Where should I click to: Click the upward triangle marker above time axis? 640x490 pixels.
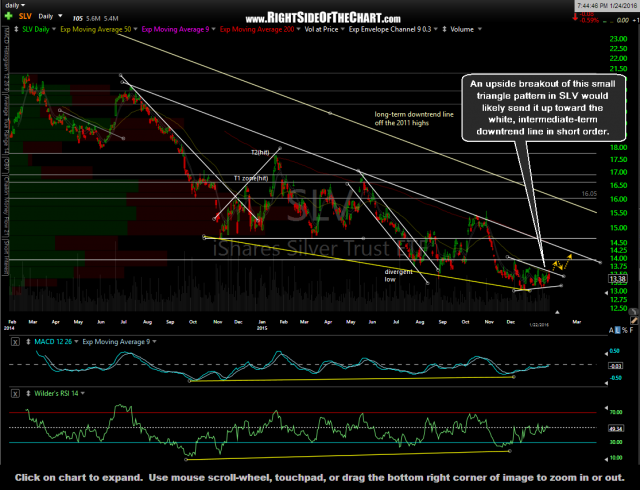click(557, 312)
